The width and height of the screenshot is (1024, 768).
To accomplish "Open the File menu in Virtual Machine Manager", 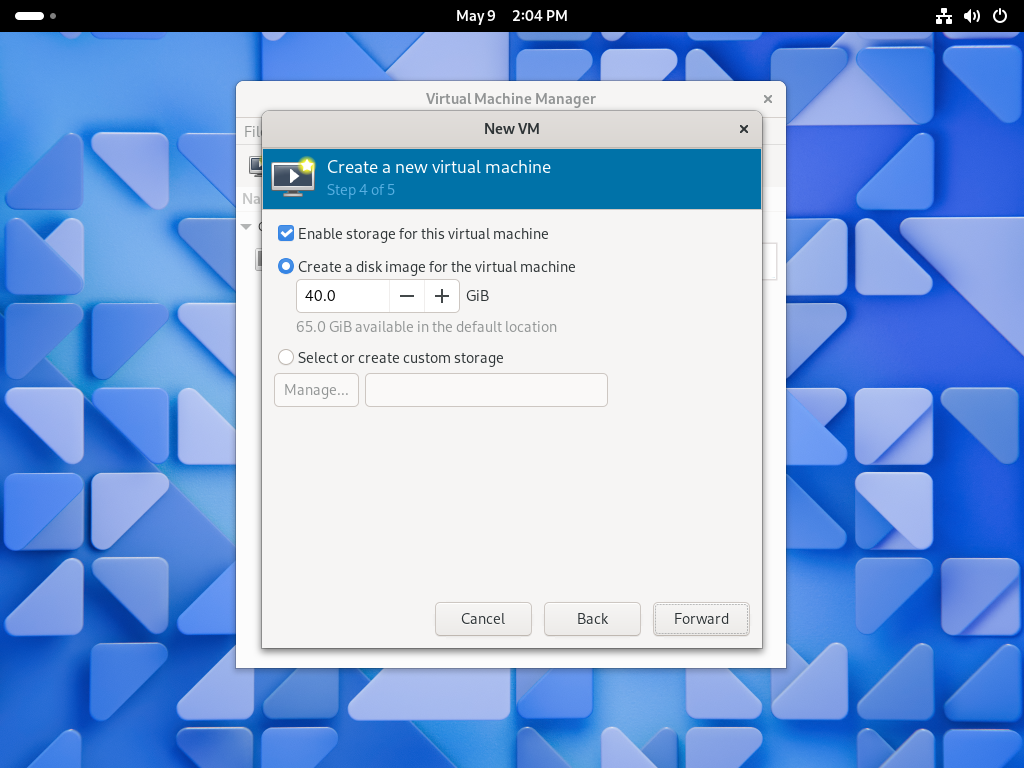I will pyautogui.click(x=251, y=132).
